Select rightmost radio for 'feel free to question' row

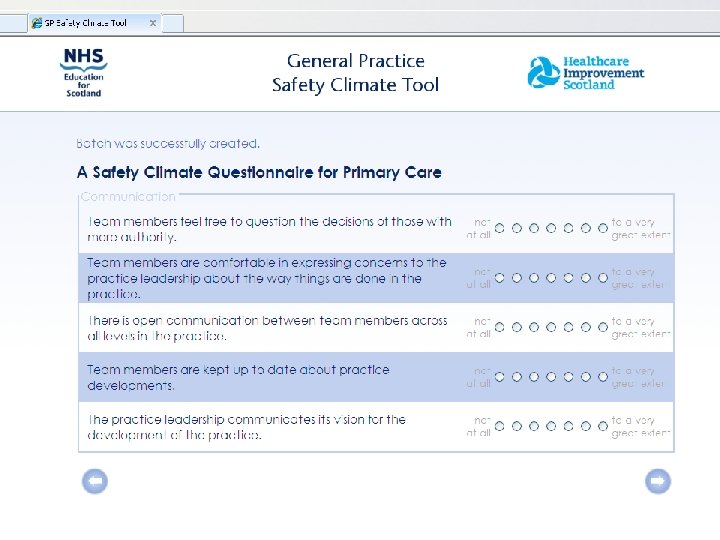[x=603, y=228]
